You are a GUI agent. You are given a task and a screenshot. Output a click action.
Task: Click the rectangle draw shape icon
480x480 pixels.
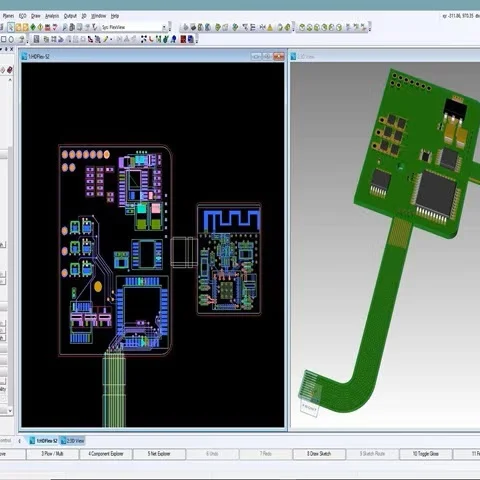(4, 39)
